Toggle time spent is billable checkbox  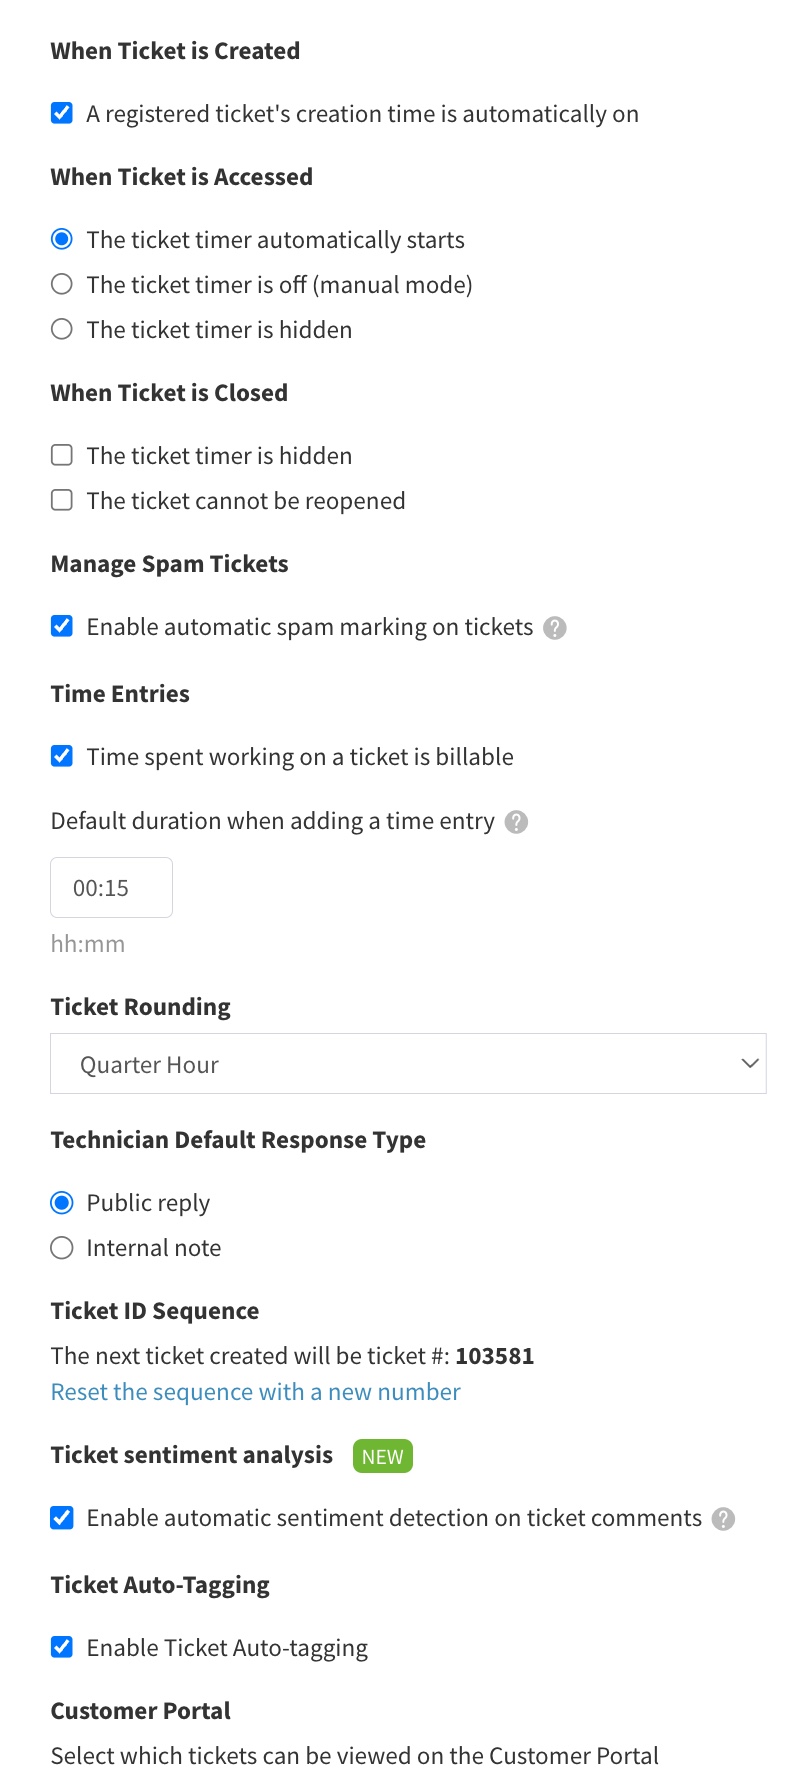click(x=62, y=756)
